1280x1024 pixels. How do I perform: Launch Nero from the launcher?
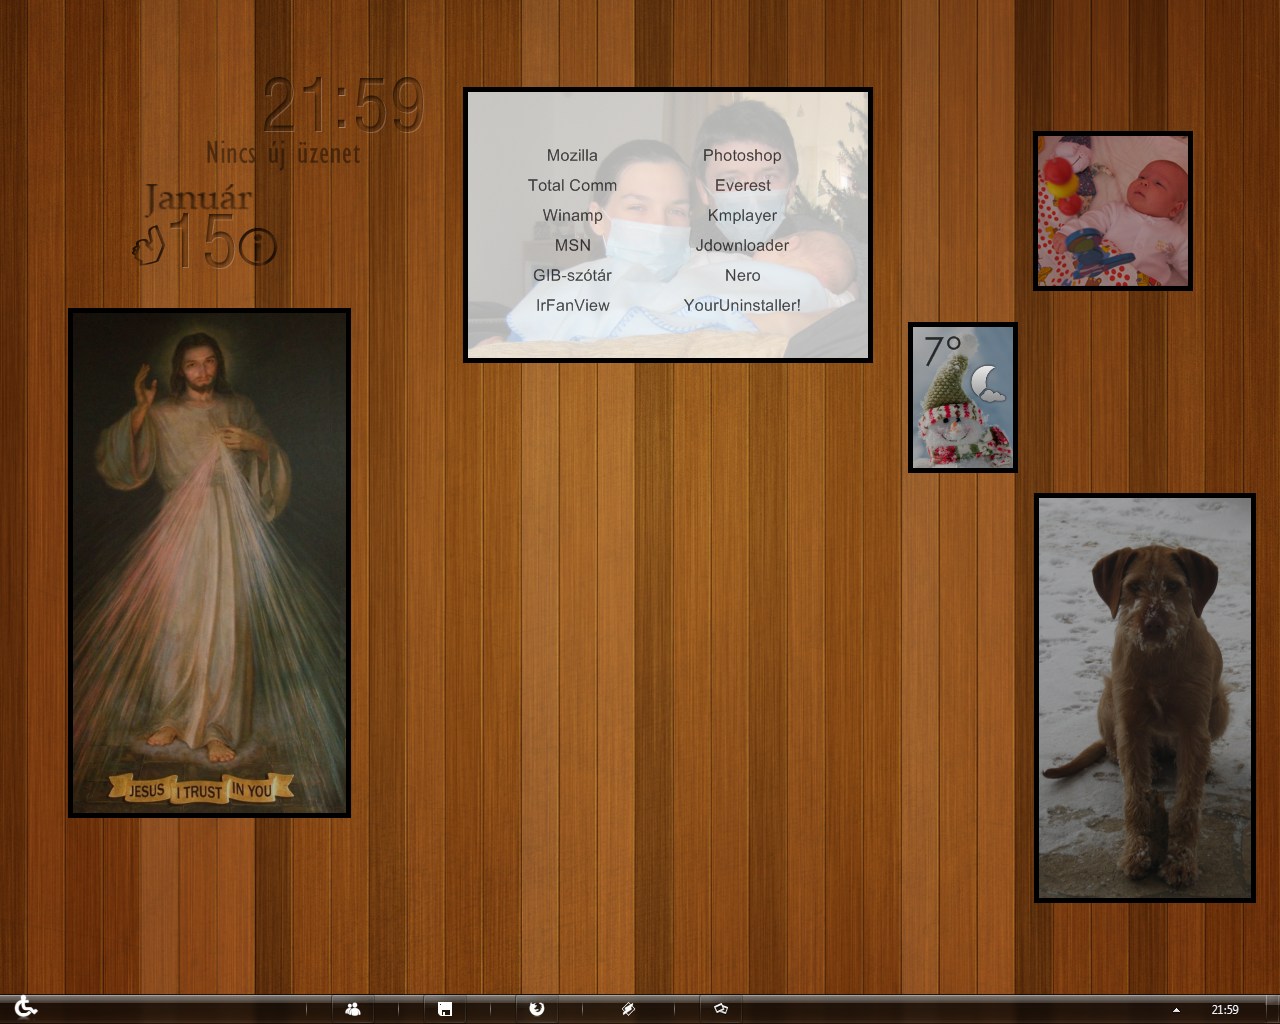742,275
